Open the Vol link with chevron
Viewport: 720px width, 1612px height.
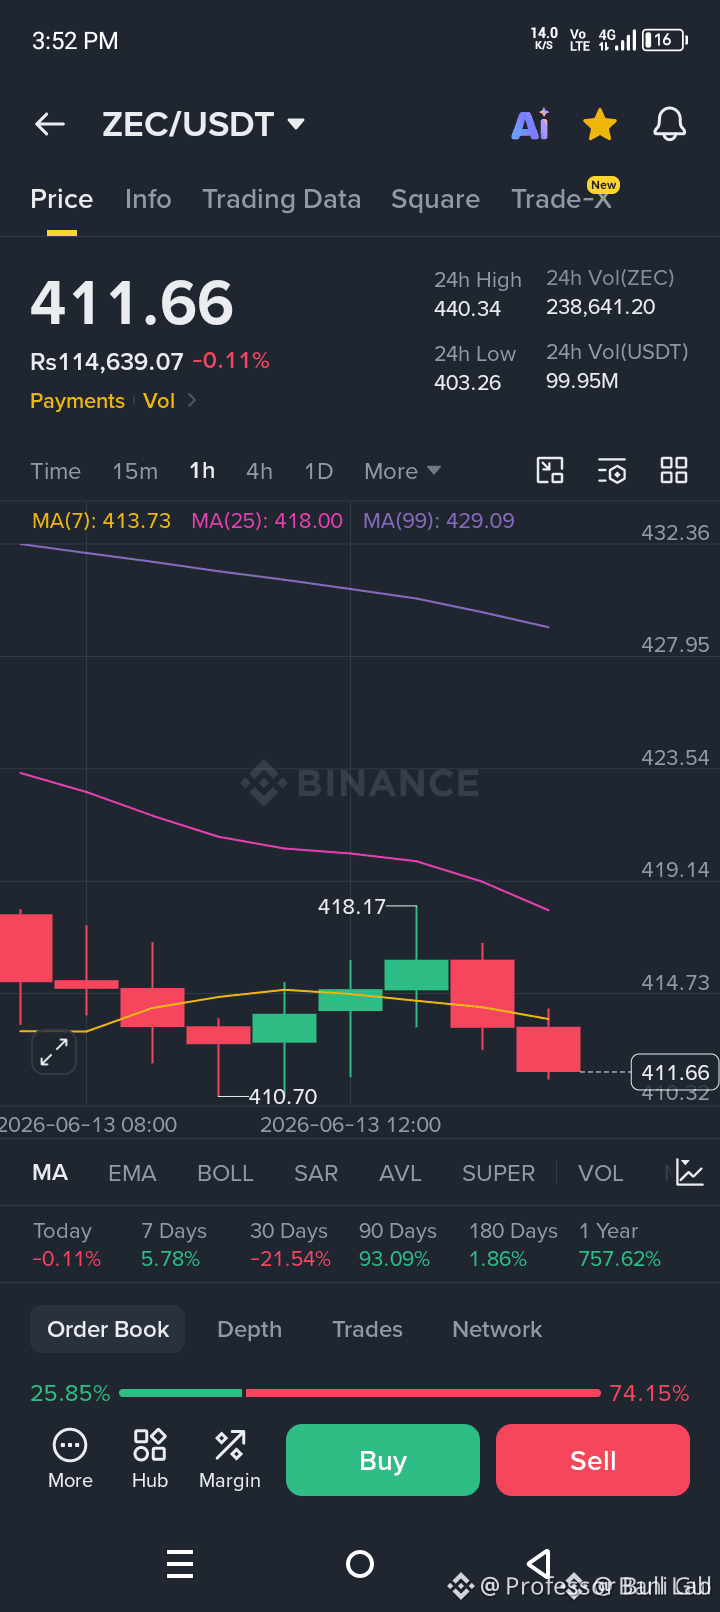(x=169, y=401)
